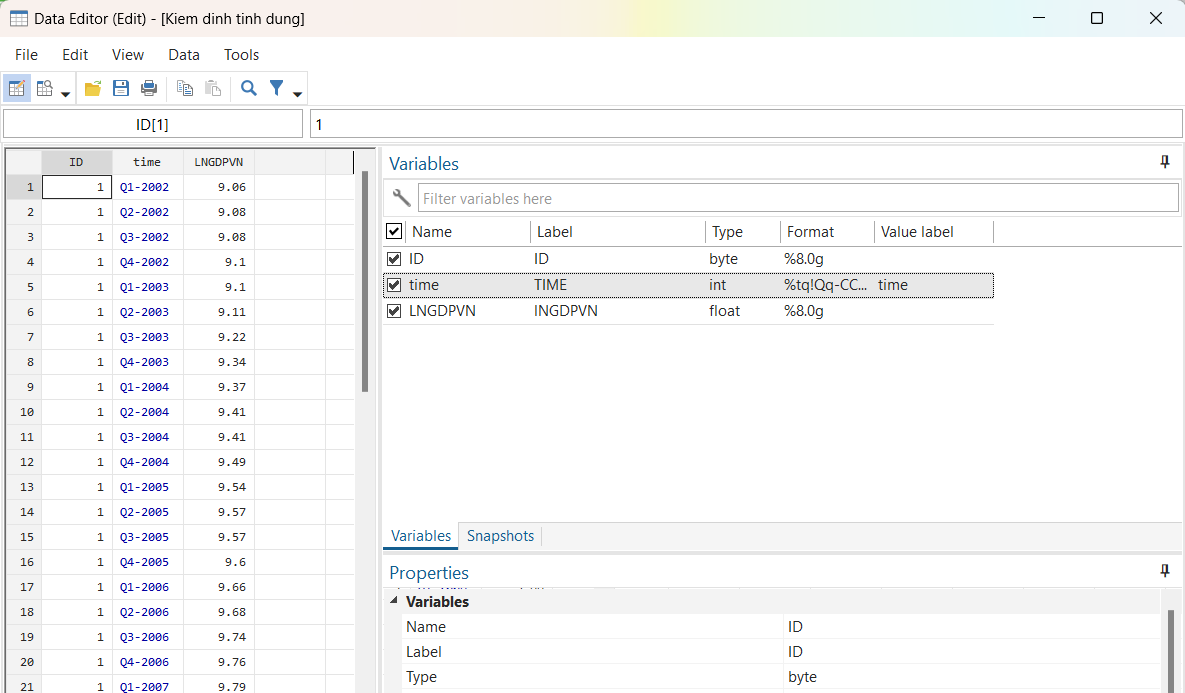Toggle the time variable checkbox
1185x693 pixels.
point(394,285)
